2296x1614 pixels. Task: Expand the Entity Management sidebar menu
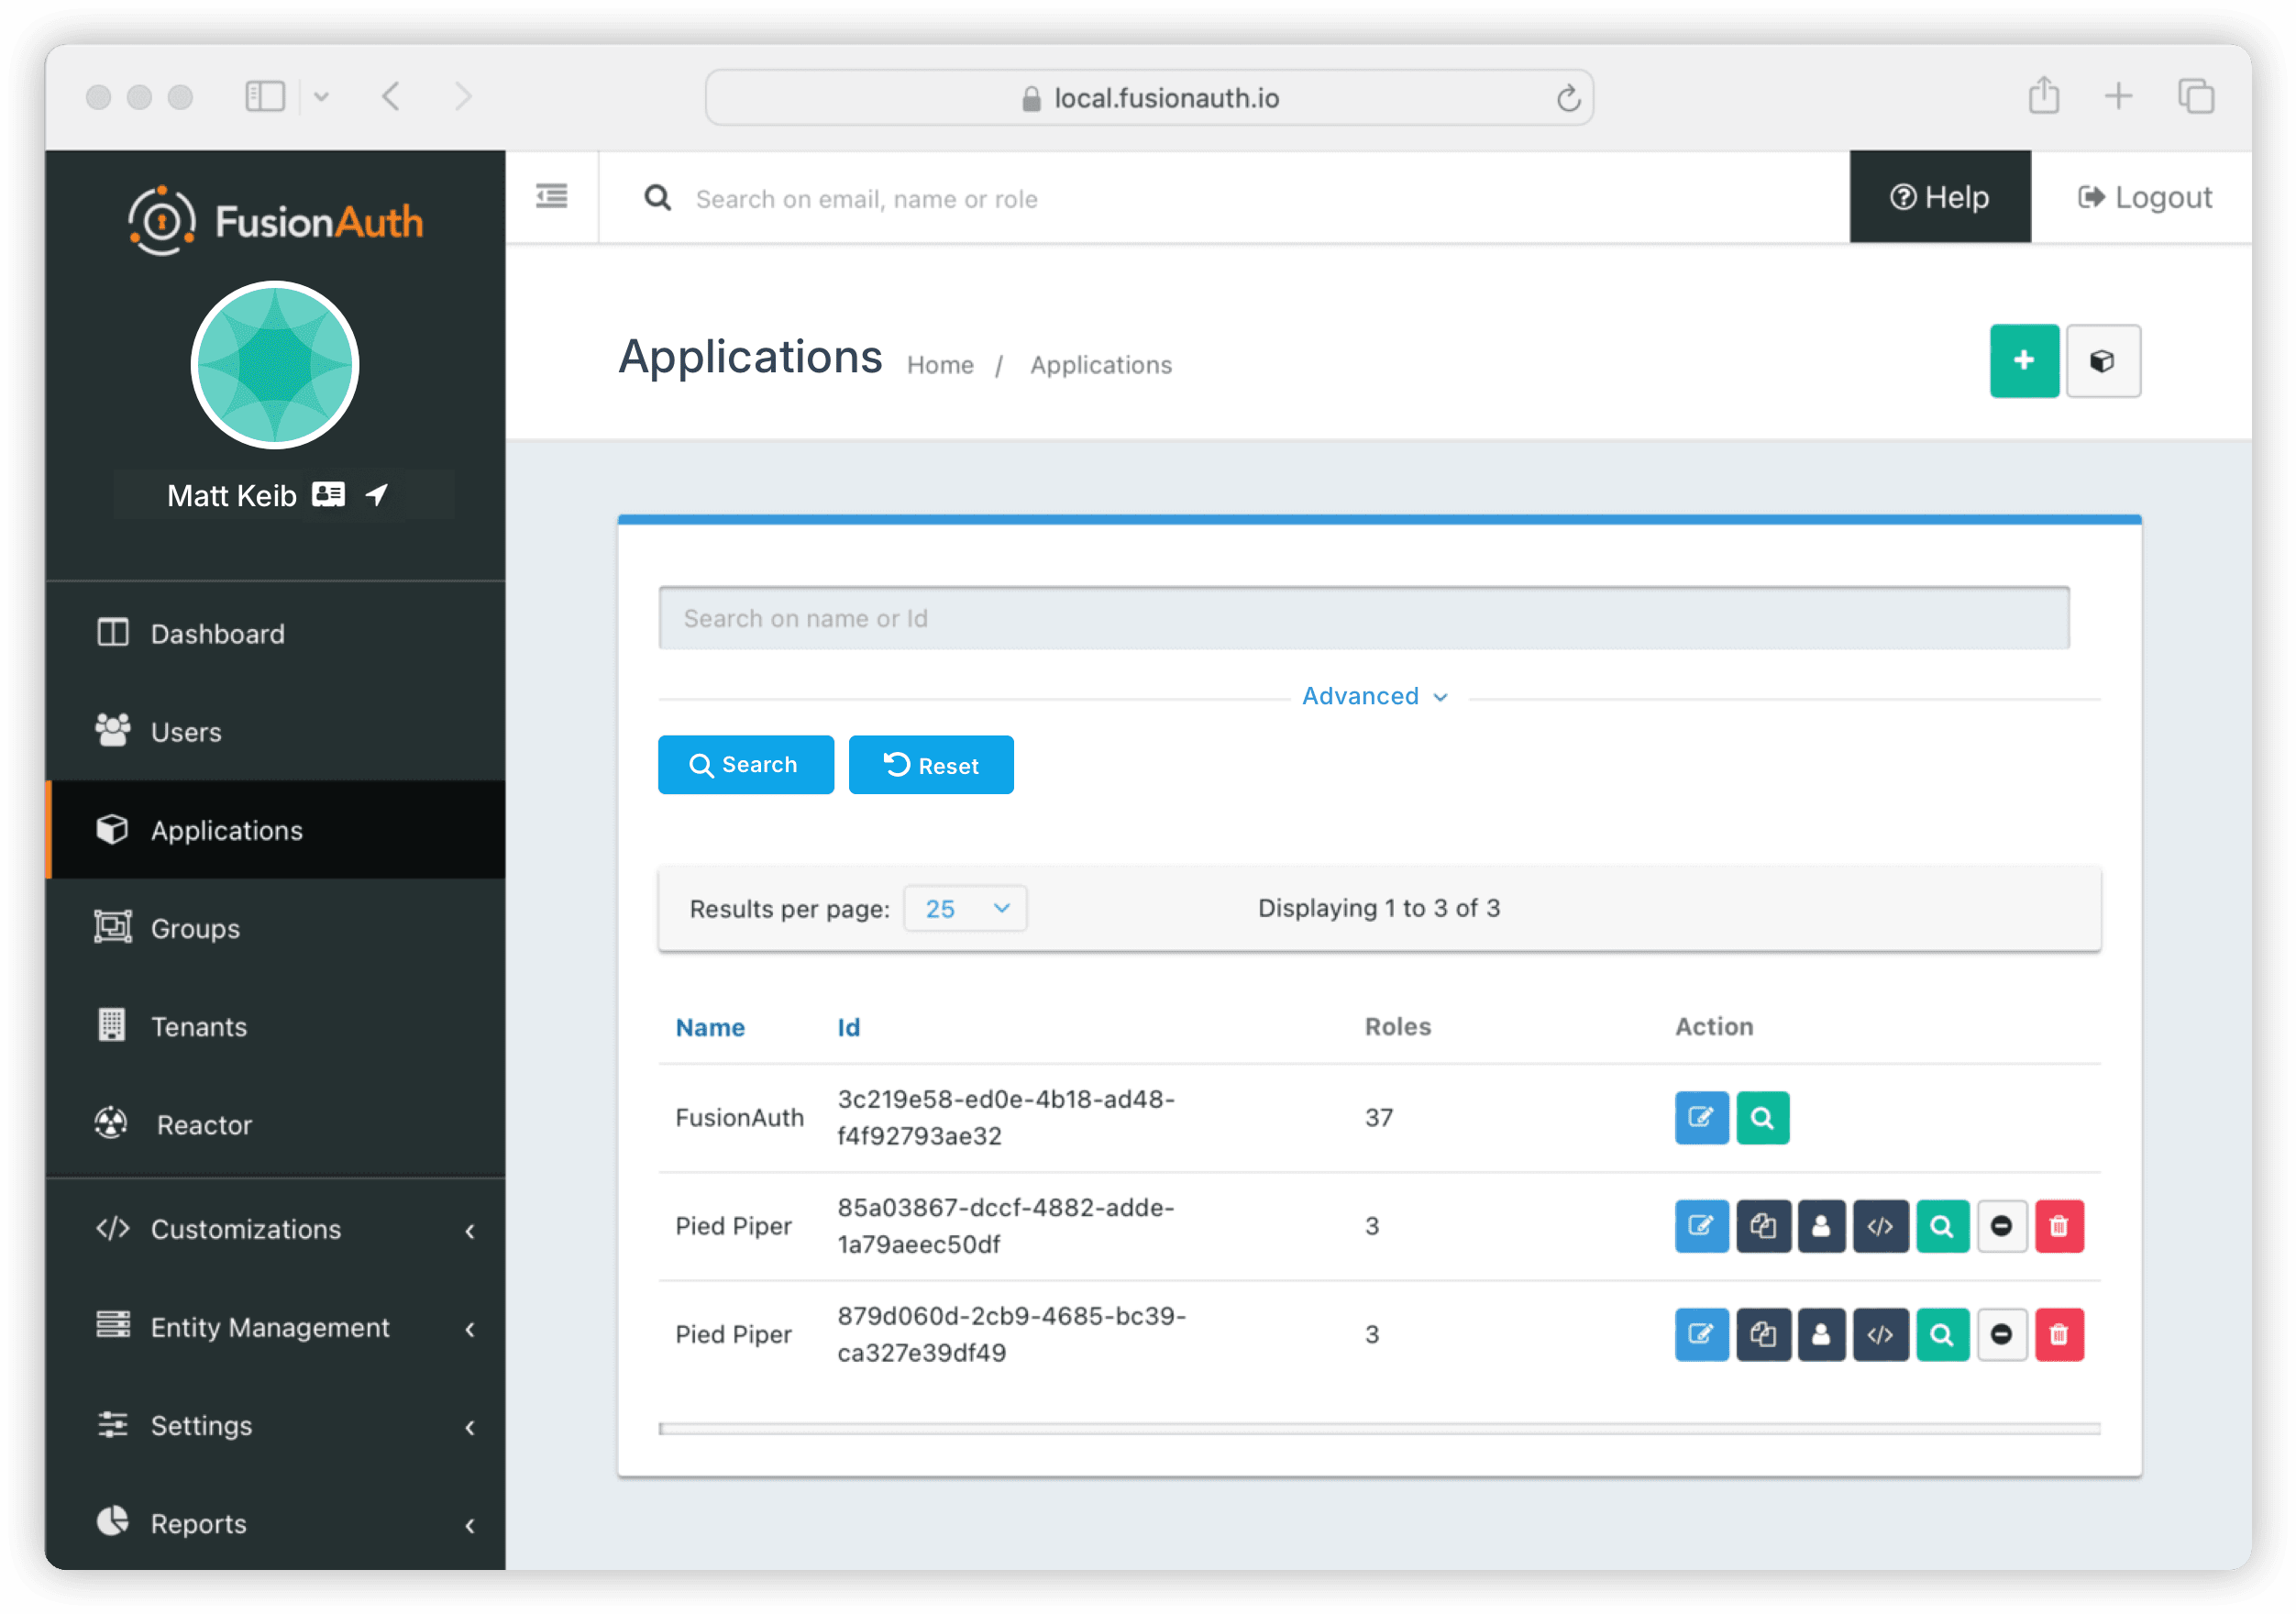[276, 1327]
